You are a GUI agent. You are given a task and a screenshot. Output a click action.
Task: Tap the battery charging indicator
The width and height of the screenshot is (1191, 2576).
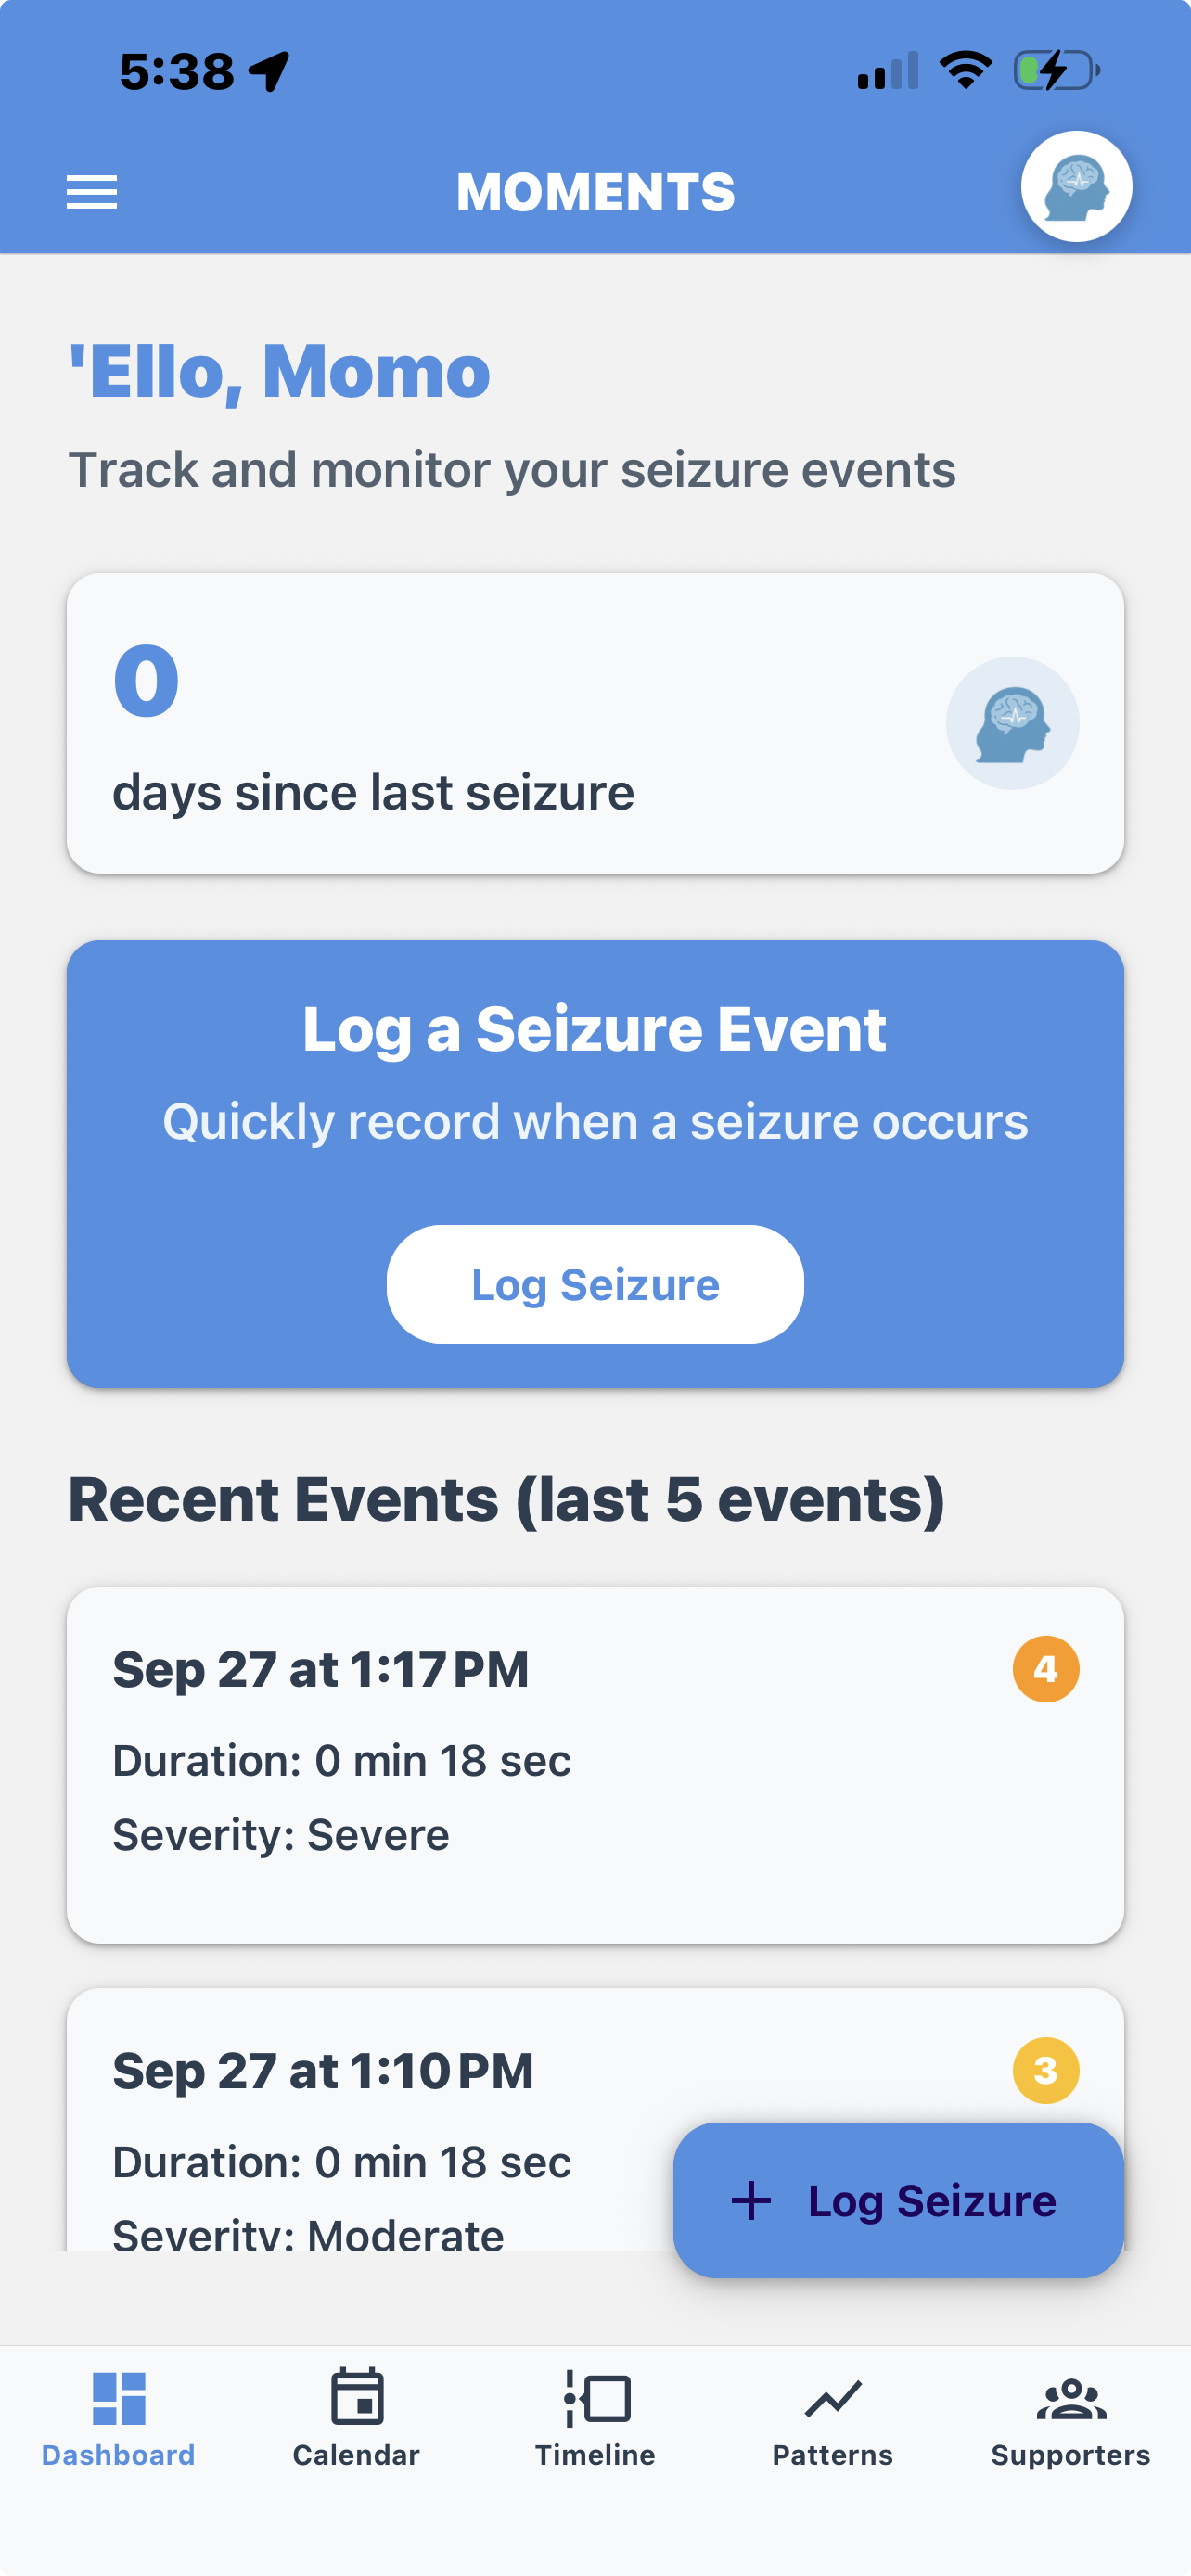click(x=1056, y=71)
